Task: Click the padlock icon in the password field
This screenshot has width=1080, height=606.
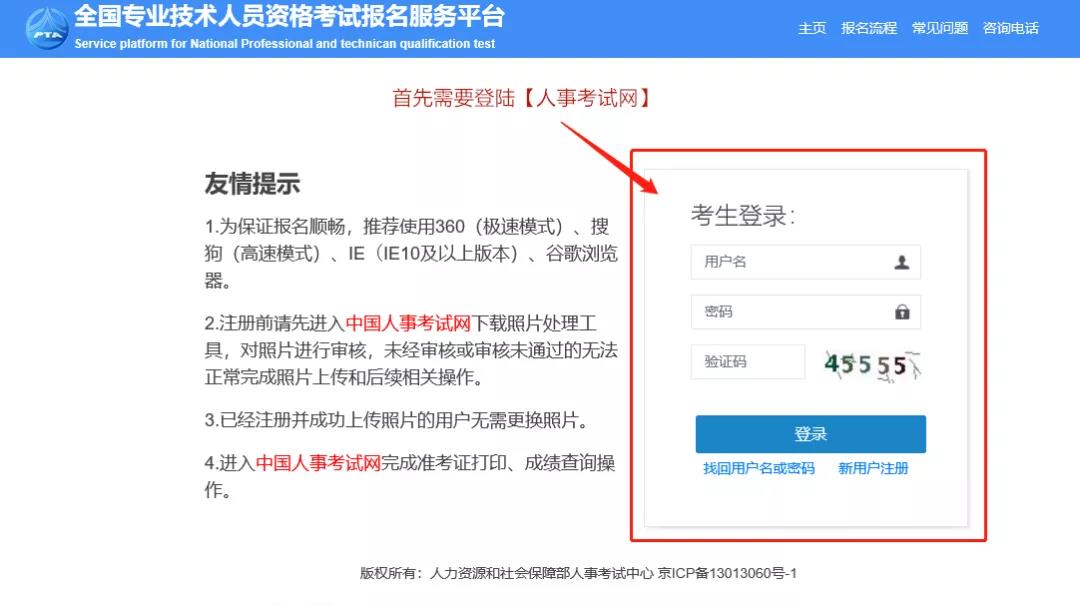Action: (902, 312)
